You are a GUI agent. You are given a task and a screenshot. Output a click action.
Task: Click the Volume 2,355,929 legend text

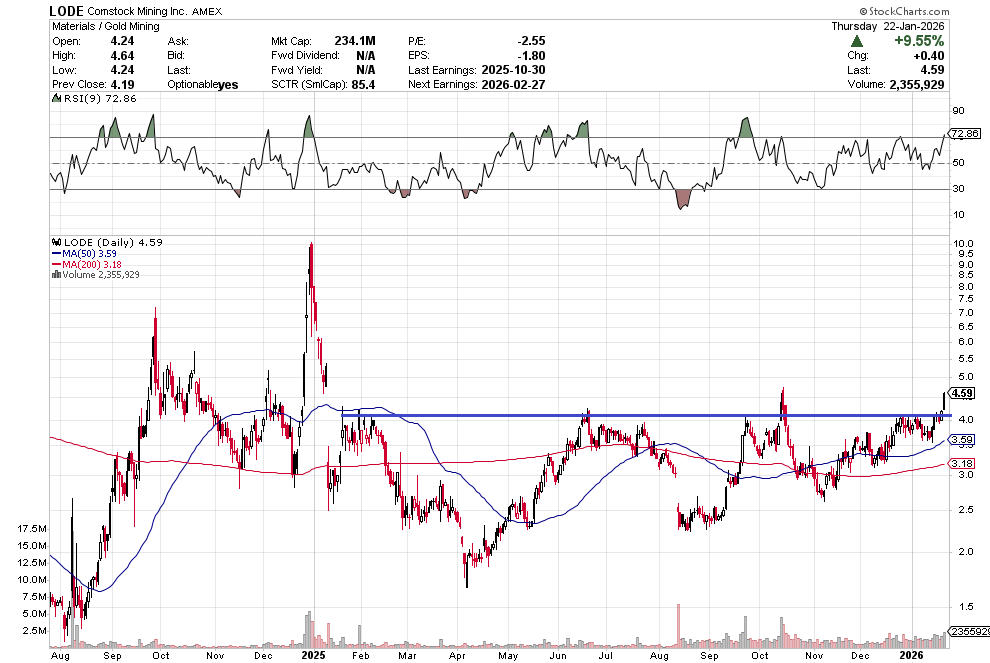coord(100,275)
